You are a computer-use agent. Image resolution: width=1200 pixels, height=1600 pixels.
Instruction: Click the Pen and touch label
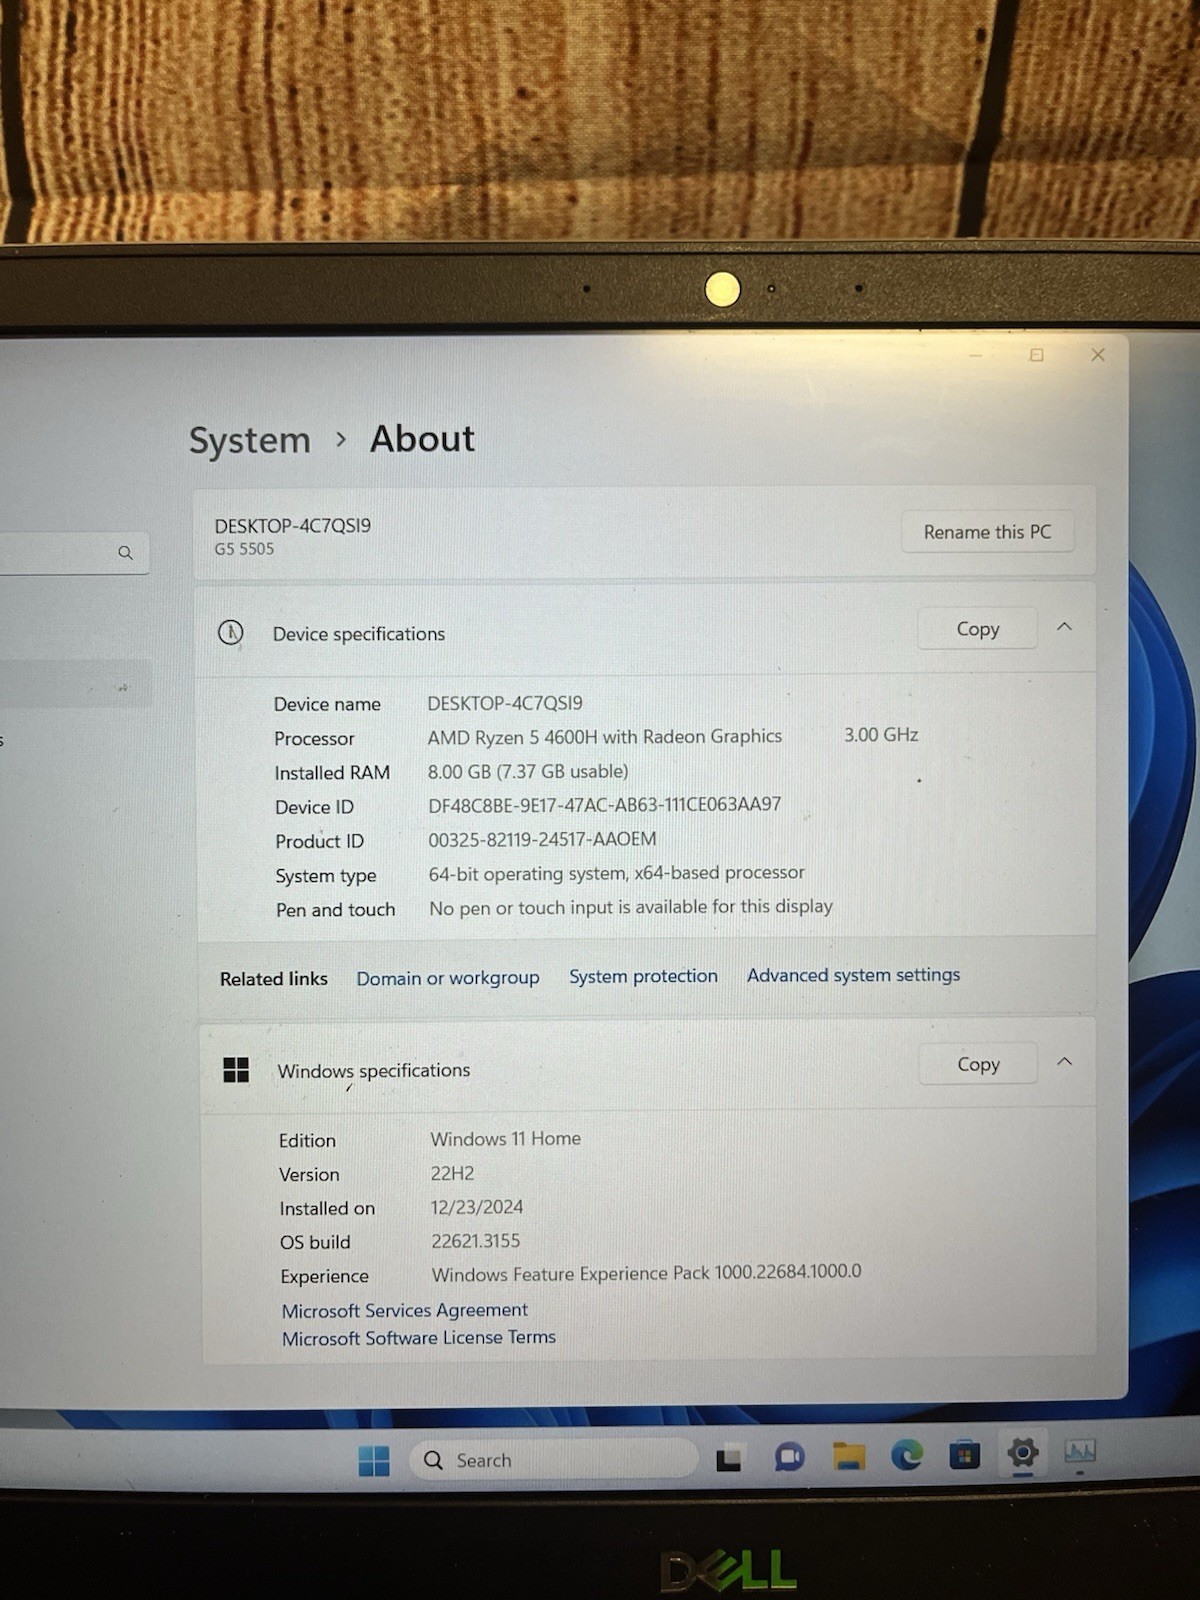(x=336, y=910)
